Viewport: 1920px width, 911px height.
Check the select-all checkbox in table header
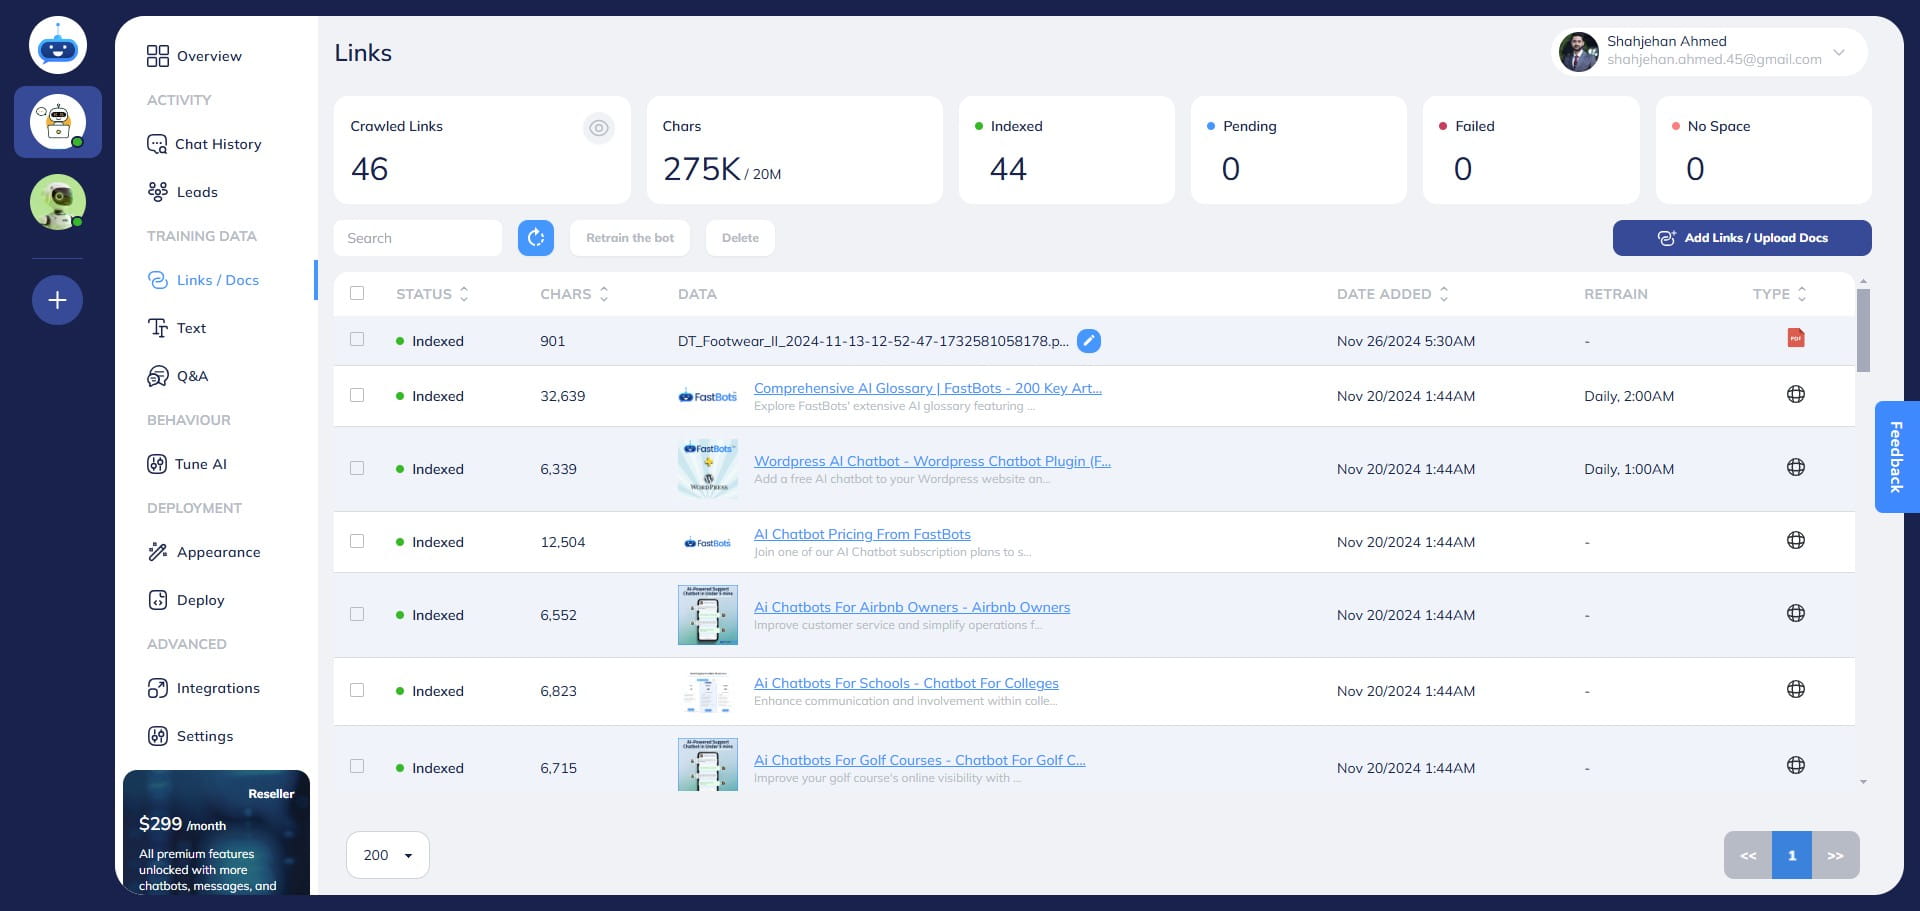click(357, 293)
